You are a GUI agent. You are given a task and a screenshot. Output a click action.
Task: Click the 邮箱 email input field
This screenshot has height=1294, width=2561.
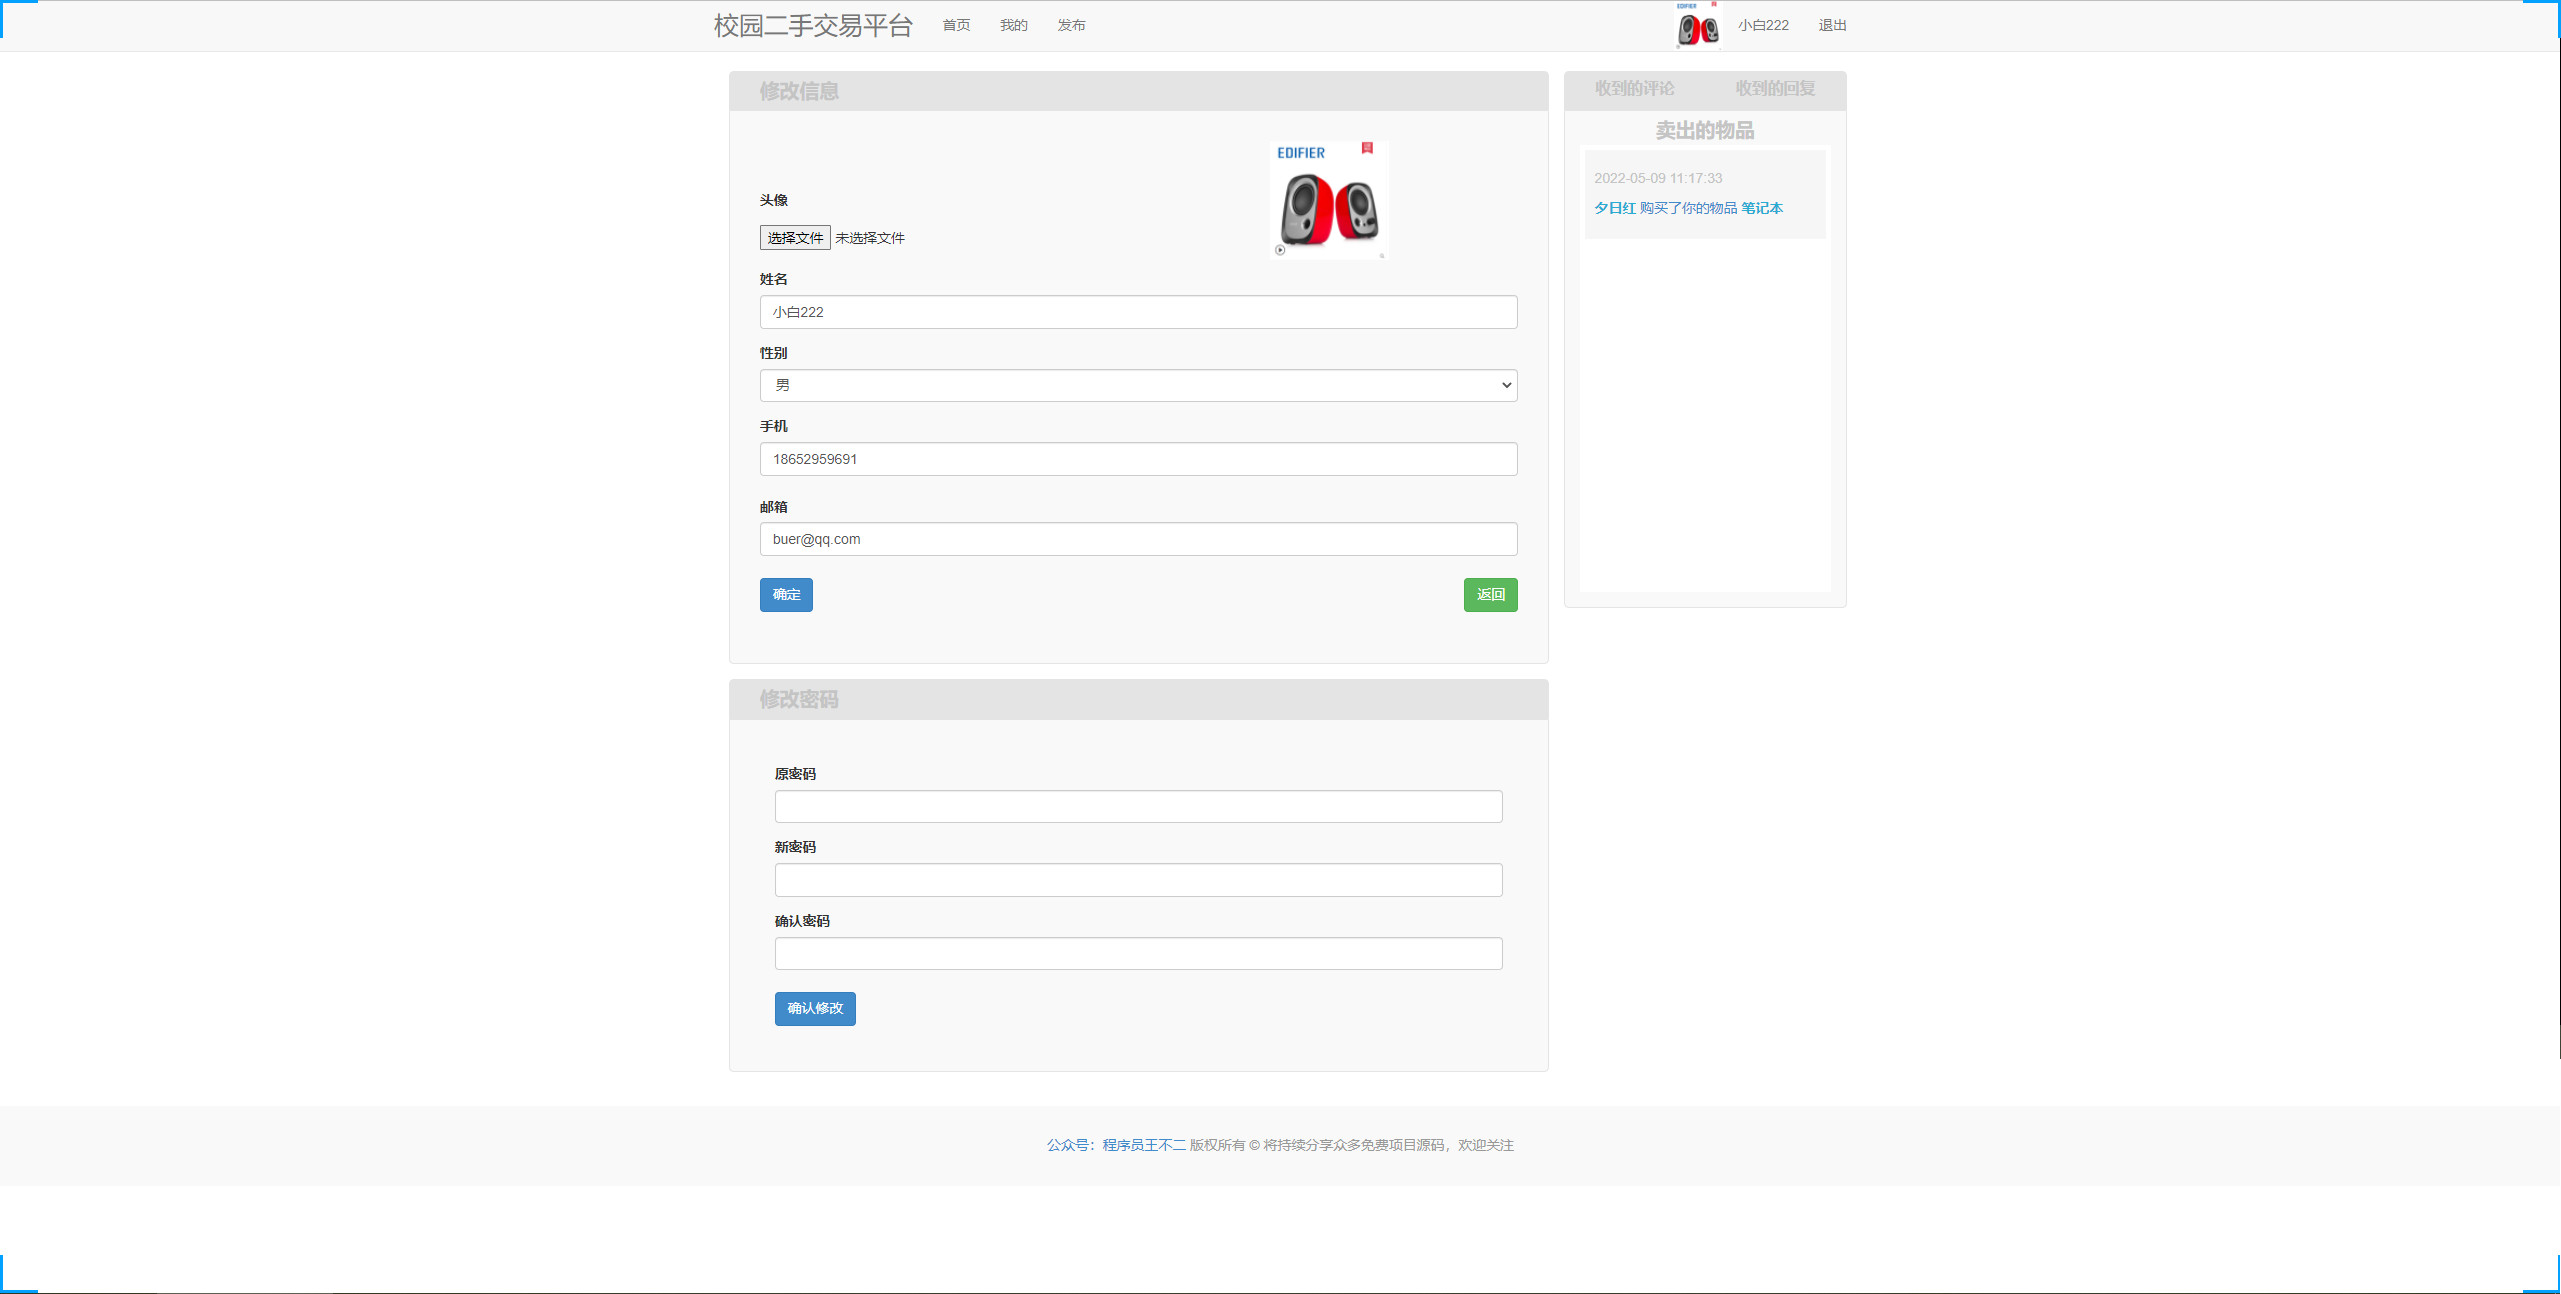click(x=1138, y=539)
